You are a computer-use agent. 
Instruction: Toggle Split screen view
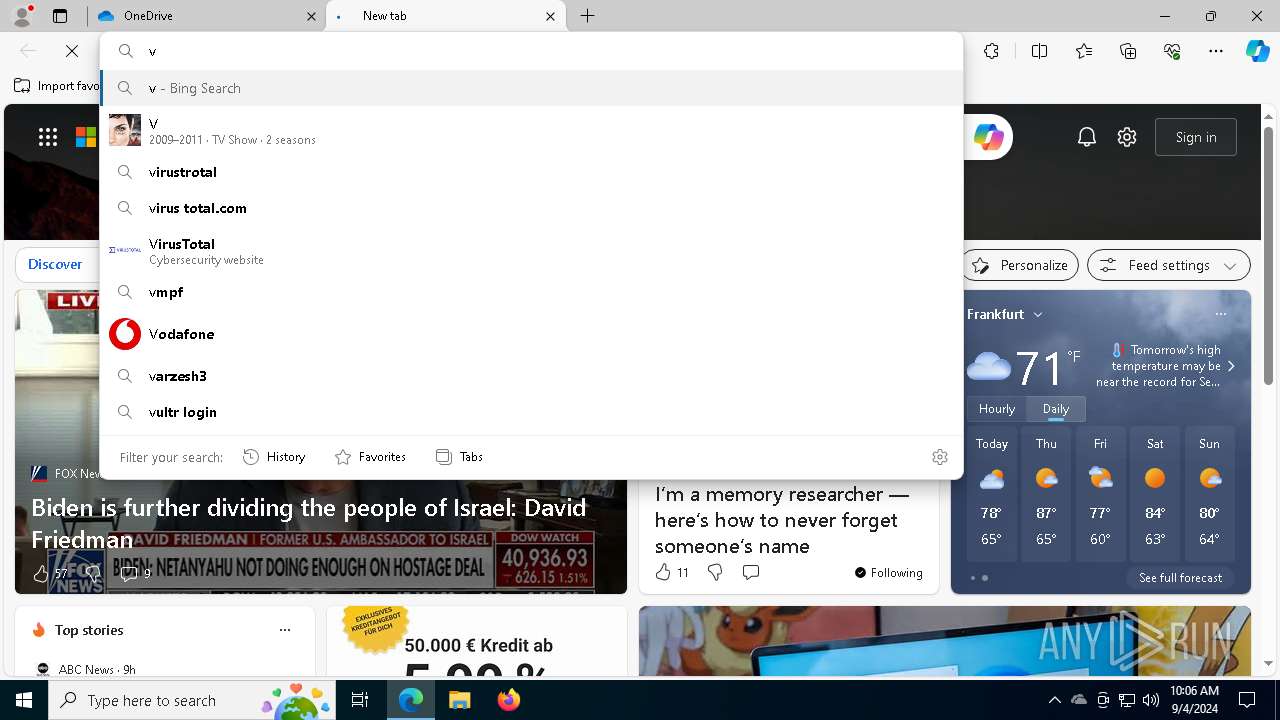(x=1039, y=51)
